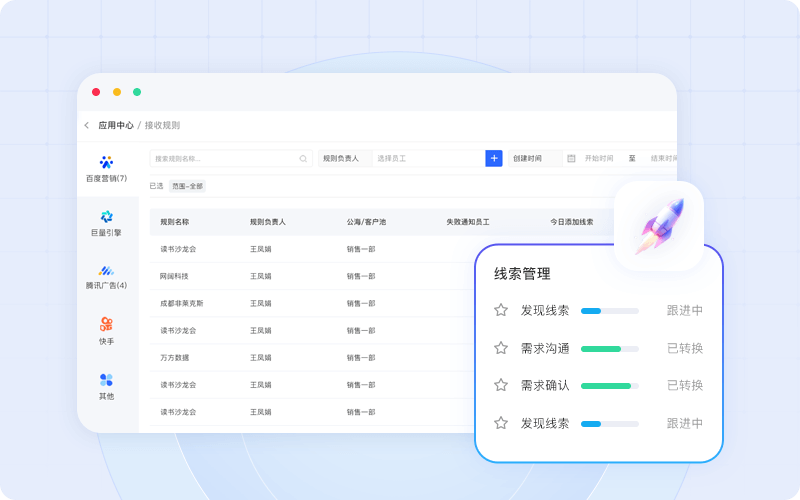This screenshot has width=800, height=500.
Task: Click the rocket icon card
Action: 658,226
